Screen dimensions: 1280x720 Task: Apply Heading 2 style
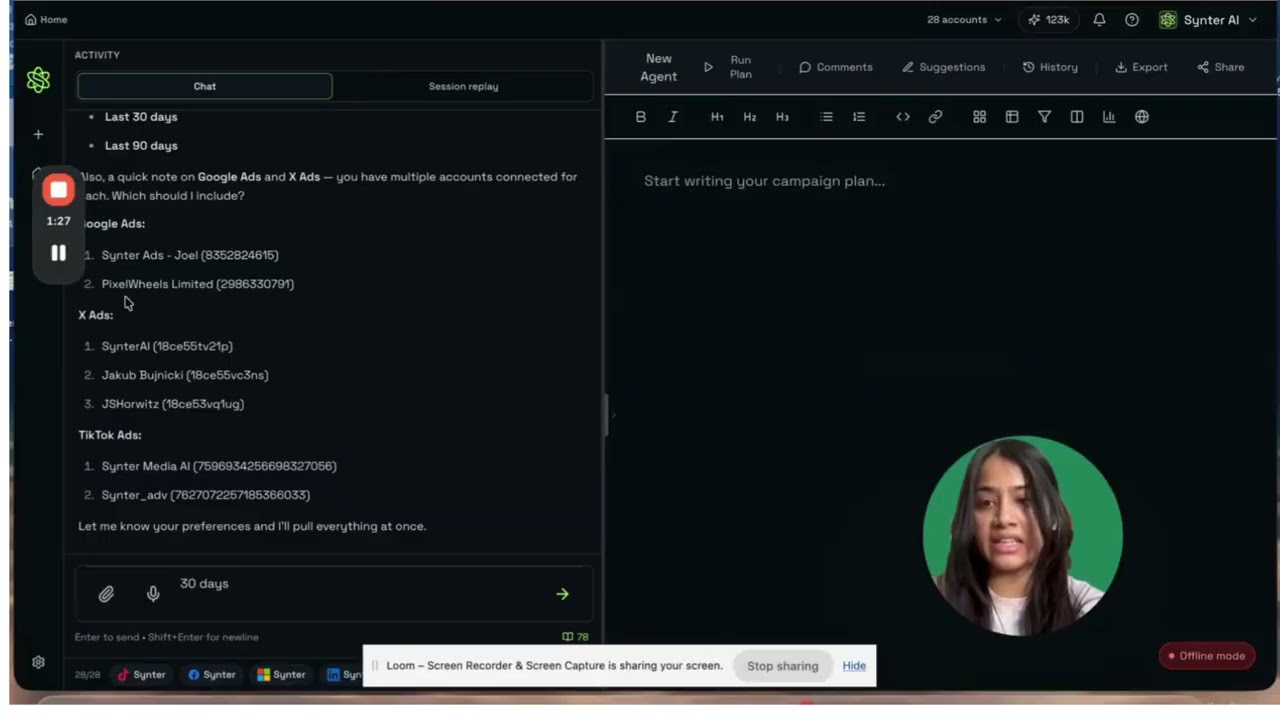pyautogui.click(x=750, y=117)
